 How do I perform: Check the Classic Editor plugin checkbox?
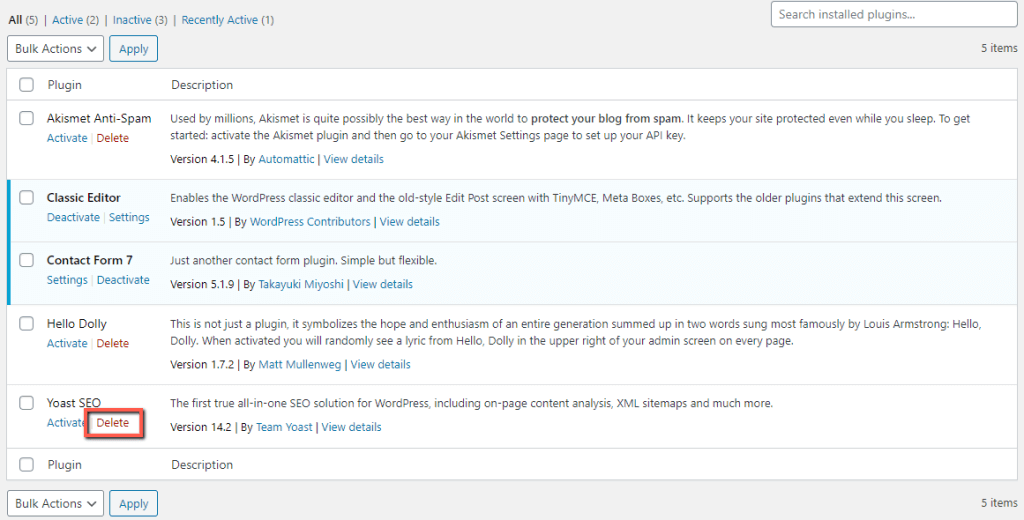[26, 197]
